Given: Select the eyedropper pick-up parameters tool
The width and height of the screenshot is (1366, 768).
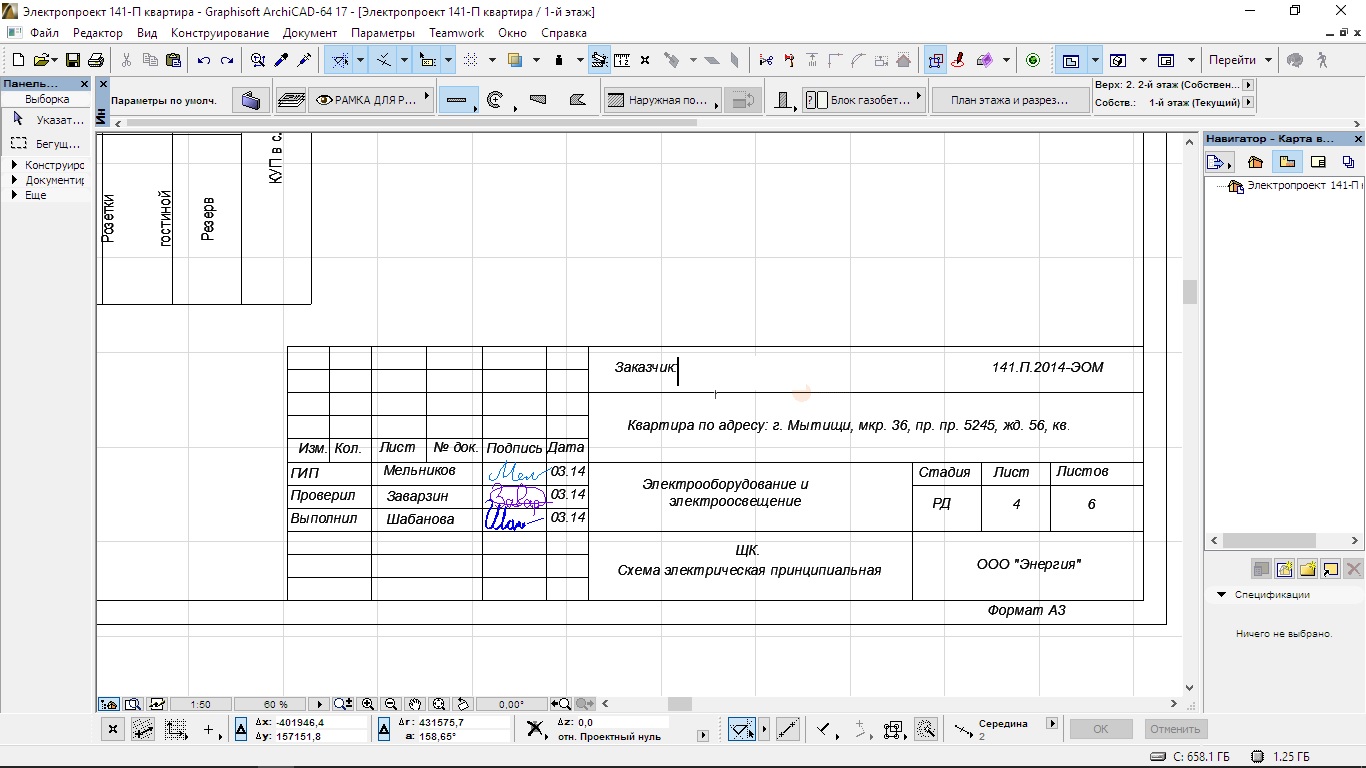Looking at the screenshot, I should tap(281, 60).
